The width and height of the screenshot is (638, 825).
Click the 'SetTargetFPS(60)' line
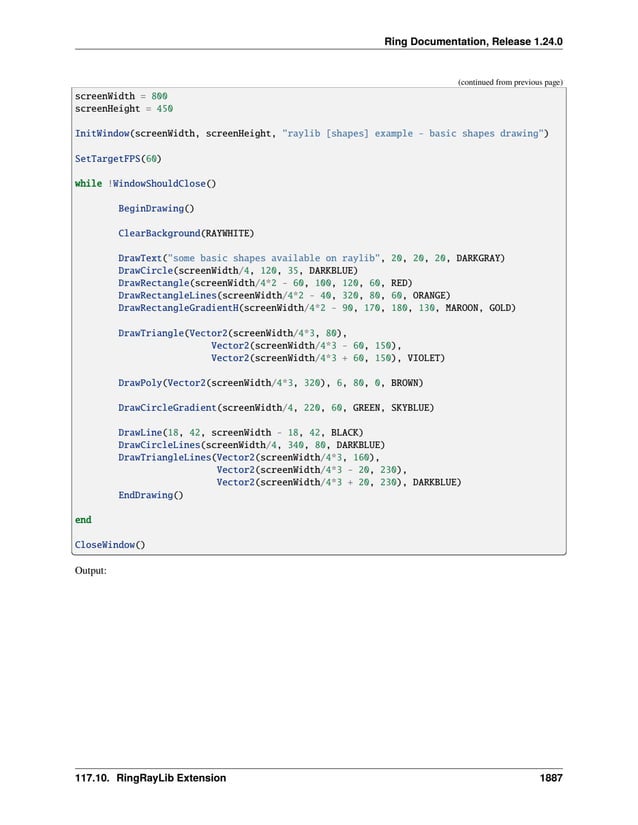click(118, 158)
